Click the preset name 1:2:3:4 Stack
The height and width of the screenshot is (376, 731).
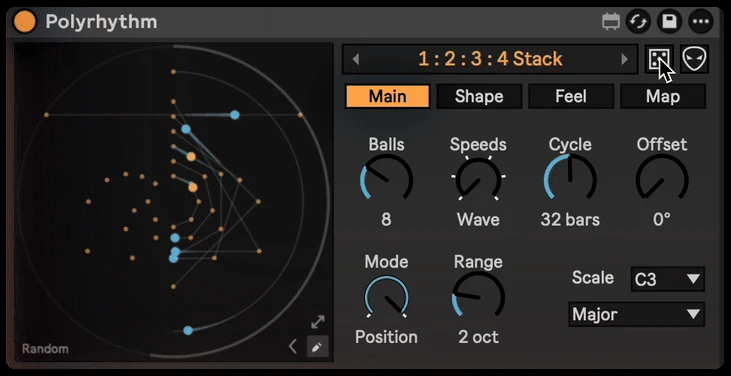coord(490,59)
